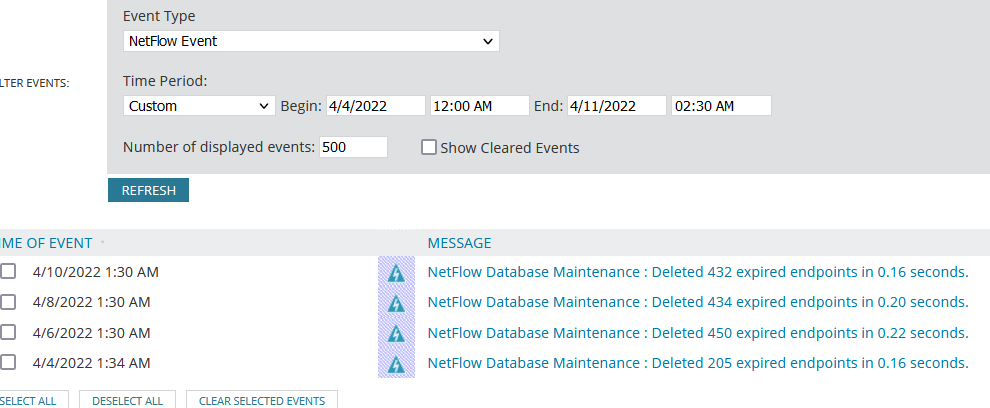The width and height of the screenshot is (990, 408).
Task: Click NetFlow event icon for 4/4/2022 row
Action: click(x=396, y=363)
